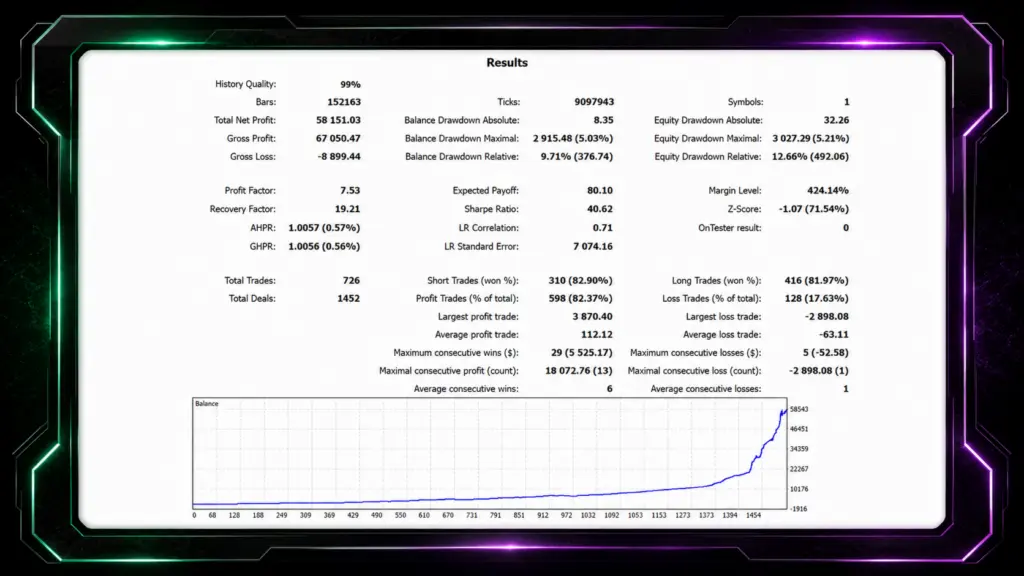Click Maximal consecutive profit 18 072.76 (13)
Image resolution: width=1024 pixels, height=576 pixels.
579,371
